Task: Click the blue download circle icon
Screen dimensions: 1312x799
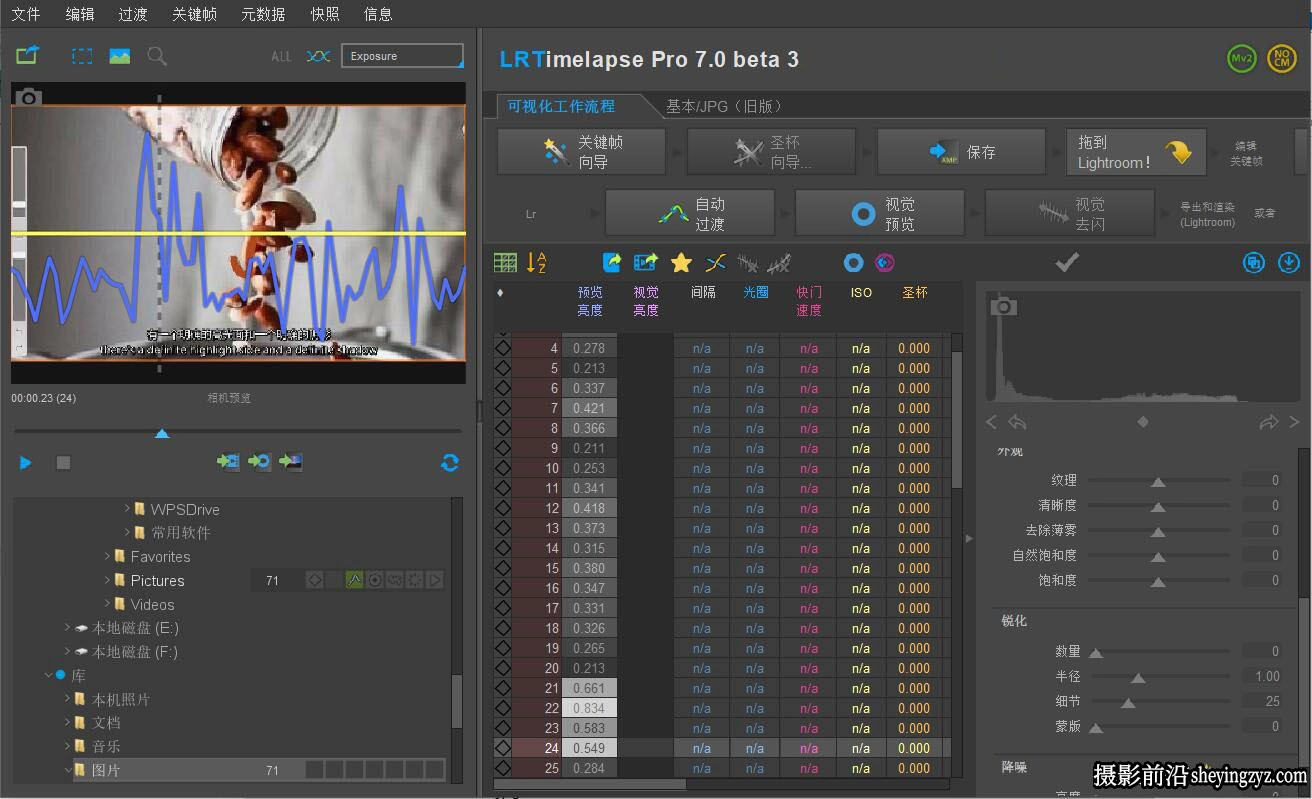Action: coord(1289,263)
